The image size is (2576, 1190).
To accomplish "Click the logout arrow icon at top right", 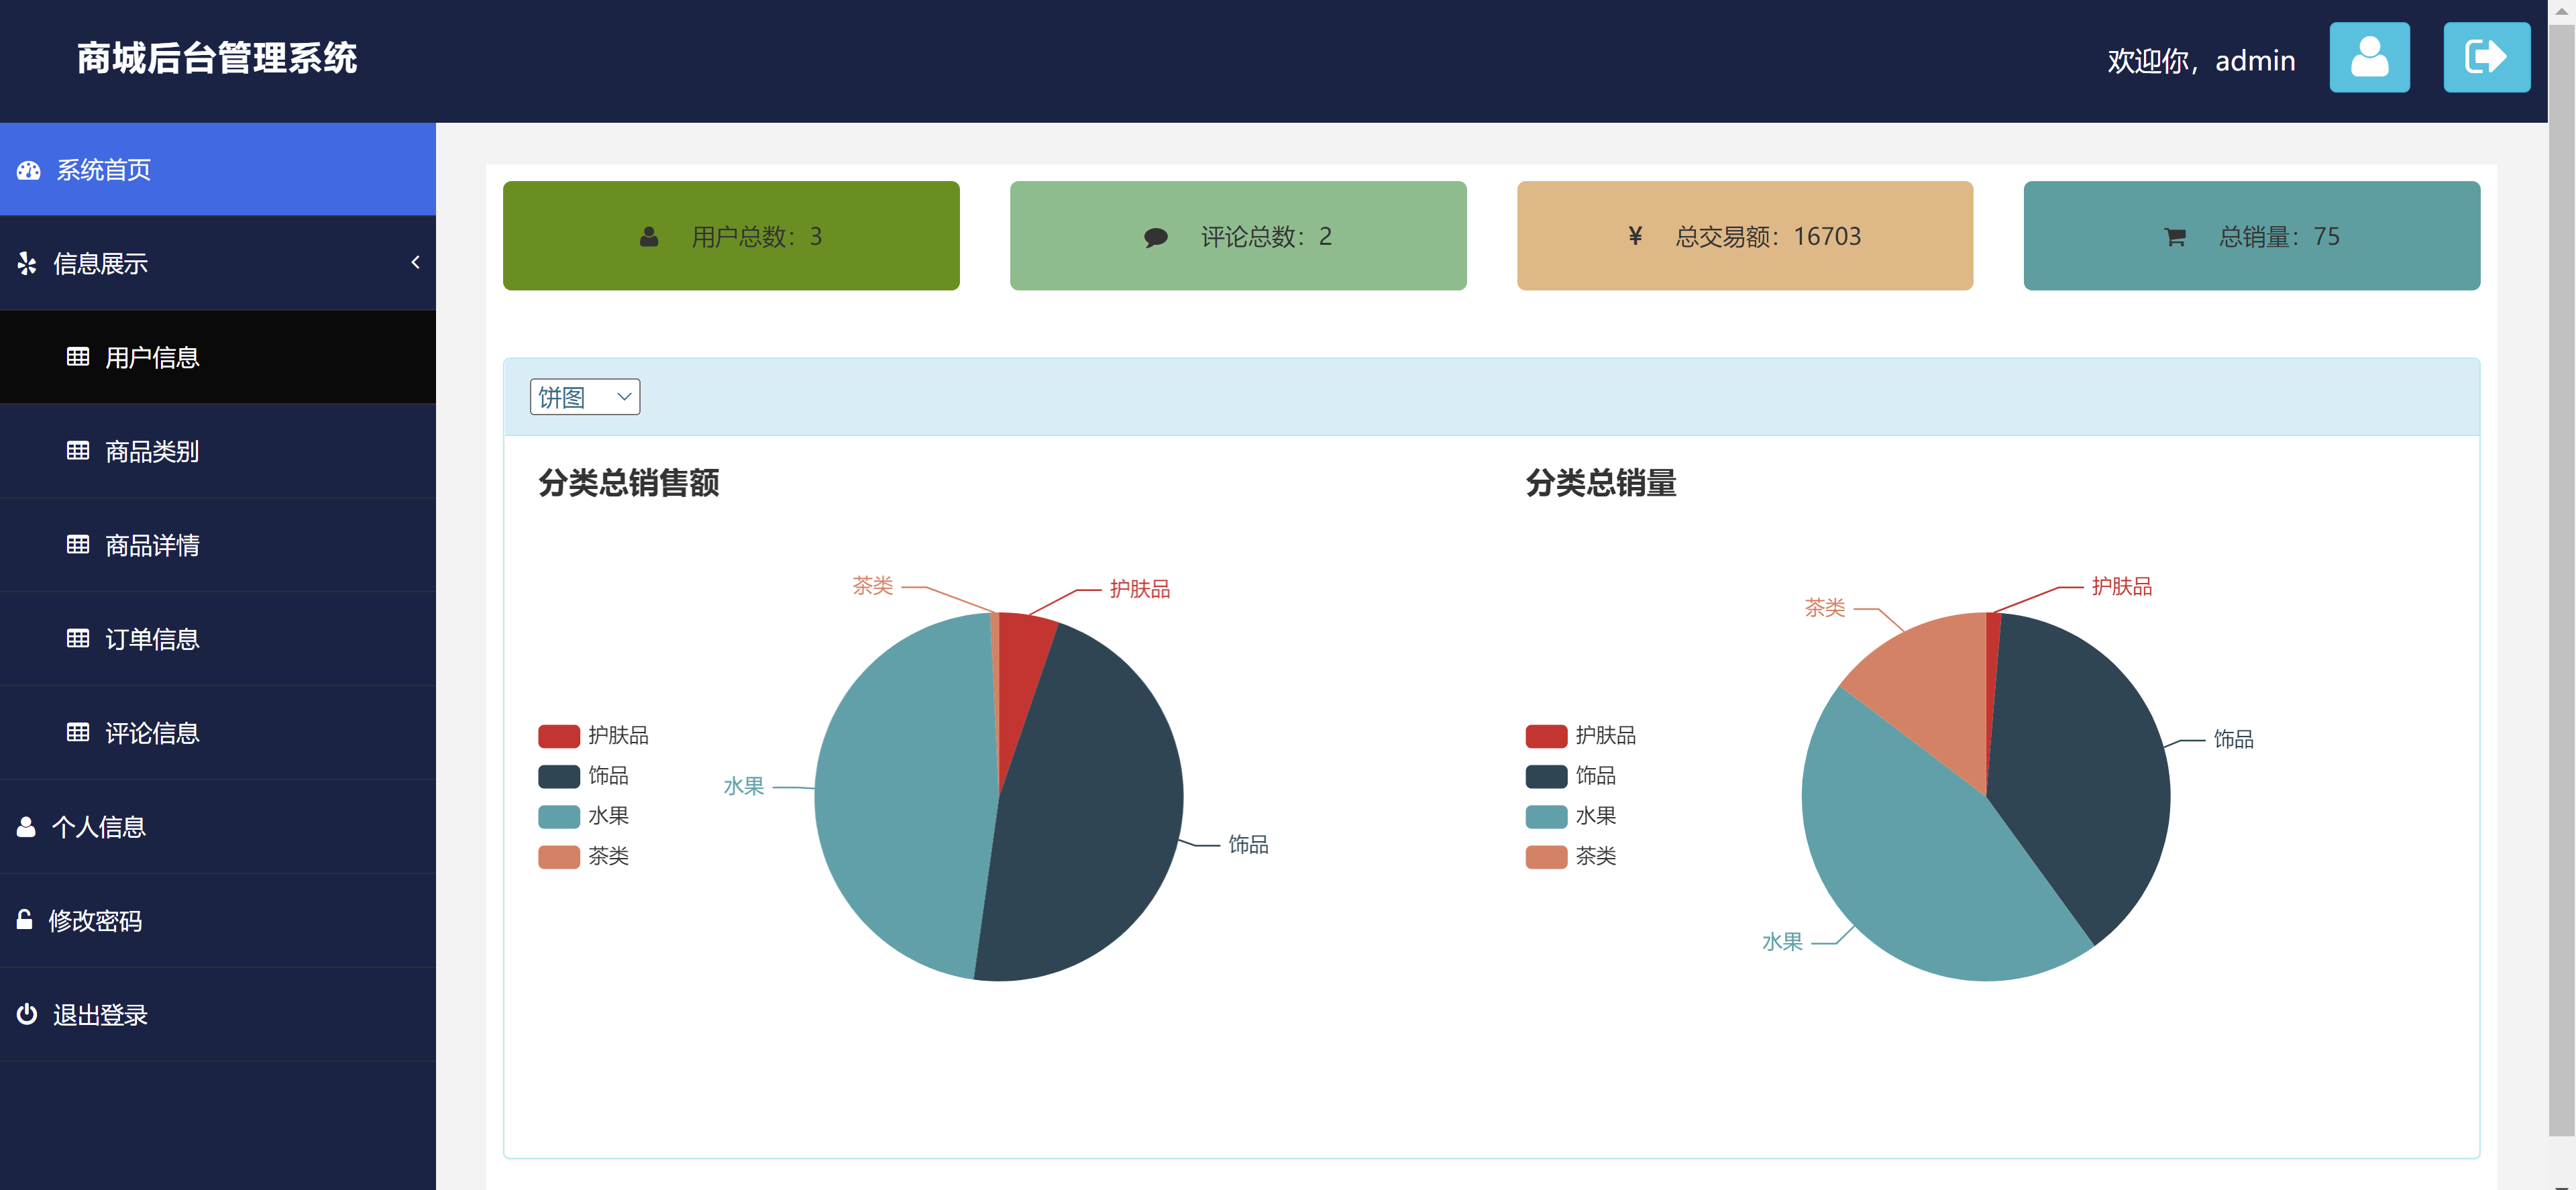I will (x=2486, y=57).
